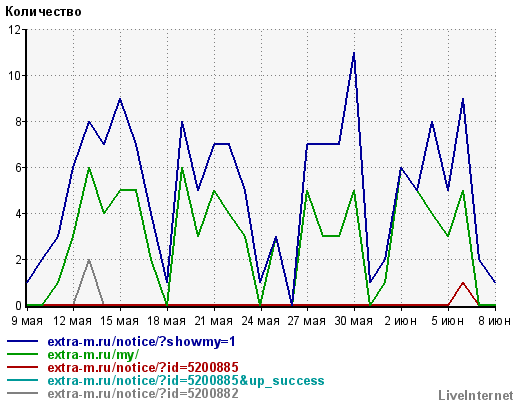Click the blue peak on 30 мая
Image resolution: width=520 pixels, height=405 pixels.
coord(354,53)
